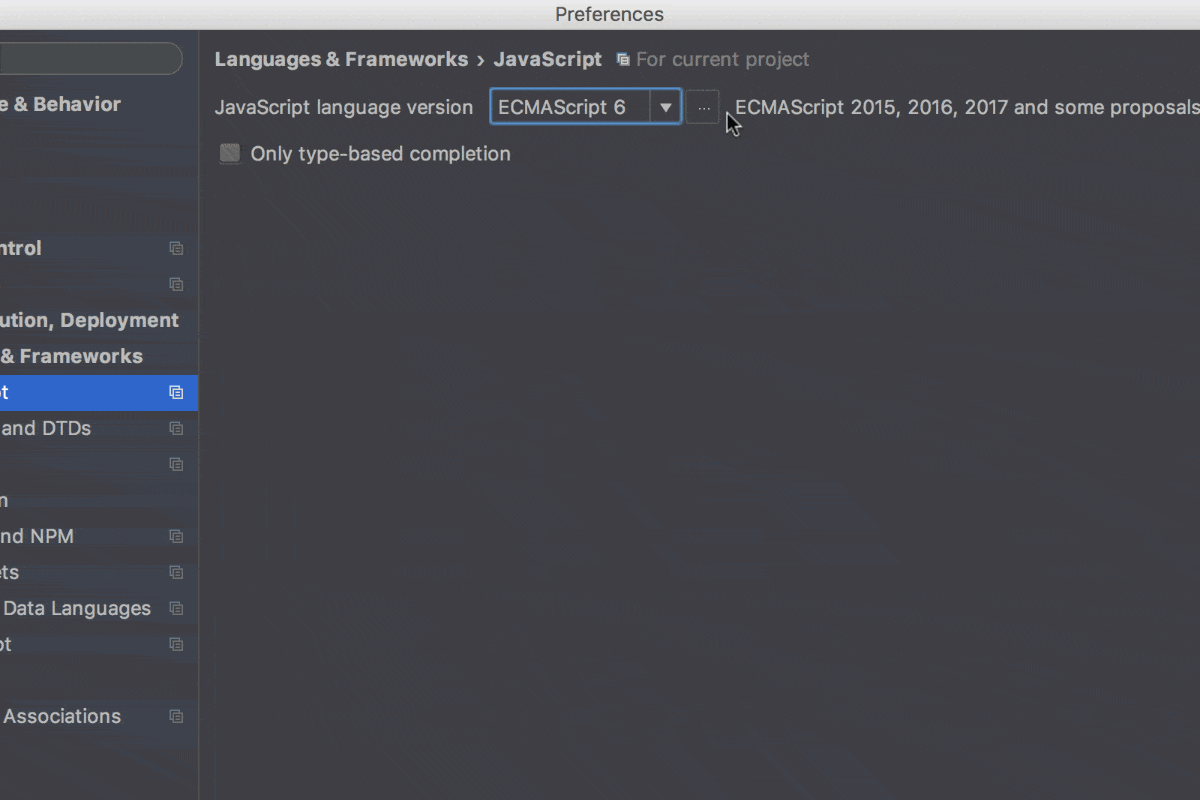1200x800 pixels.
Task: Click the 'For current project' icon in the header
Action: [623, 60]
